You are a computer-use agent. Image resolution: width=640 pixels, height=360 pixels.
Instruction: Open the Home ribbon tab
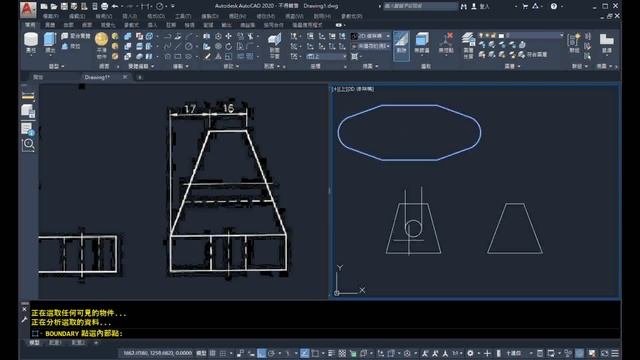(x=30, y=25)
